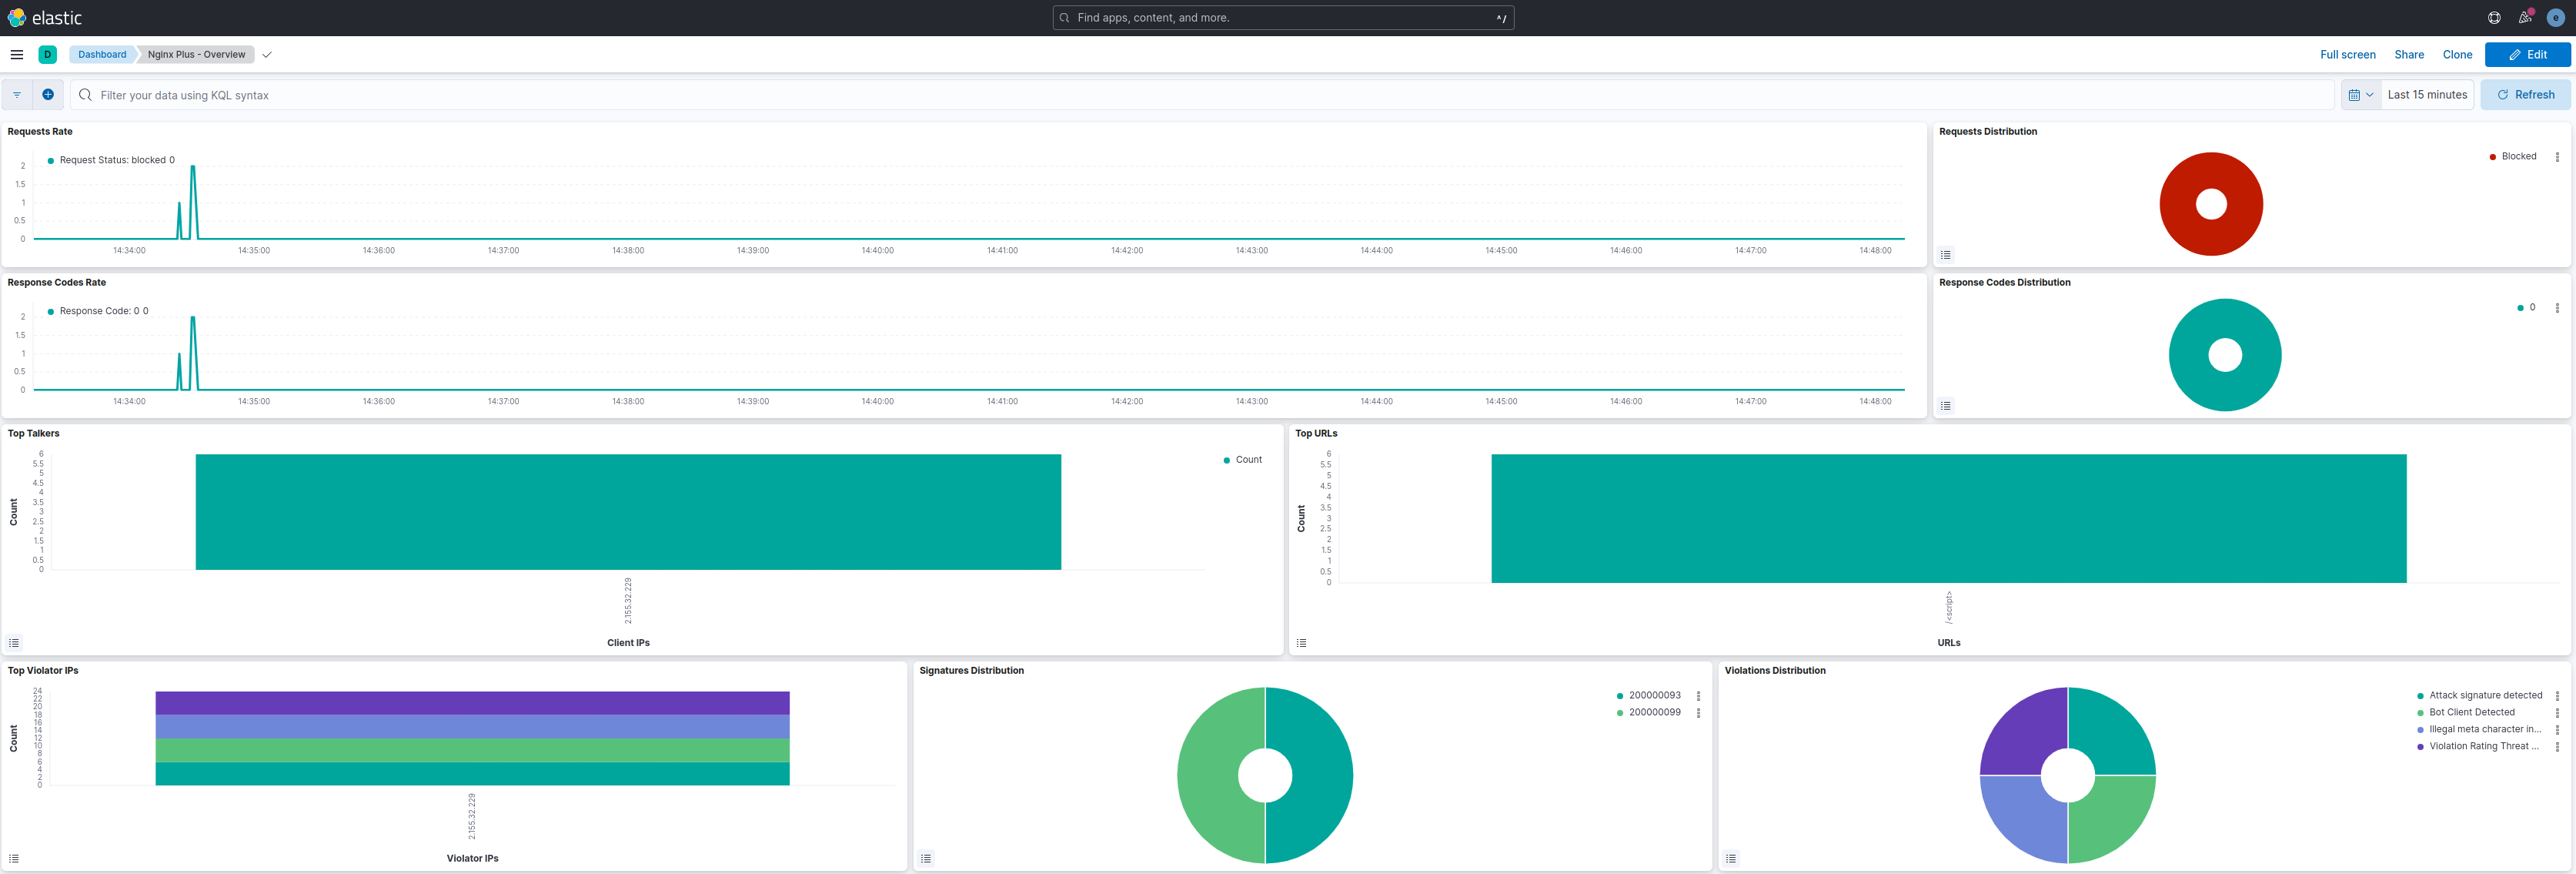Click the 'Client IPs' axis label
This screenshot has width=2576, height=874.
click(x=628, y=643)
